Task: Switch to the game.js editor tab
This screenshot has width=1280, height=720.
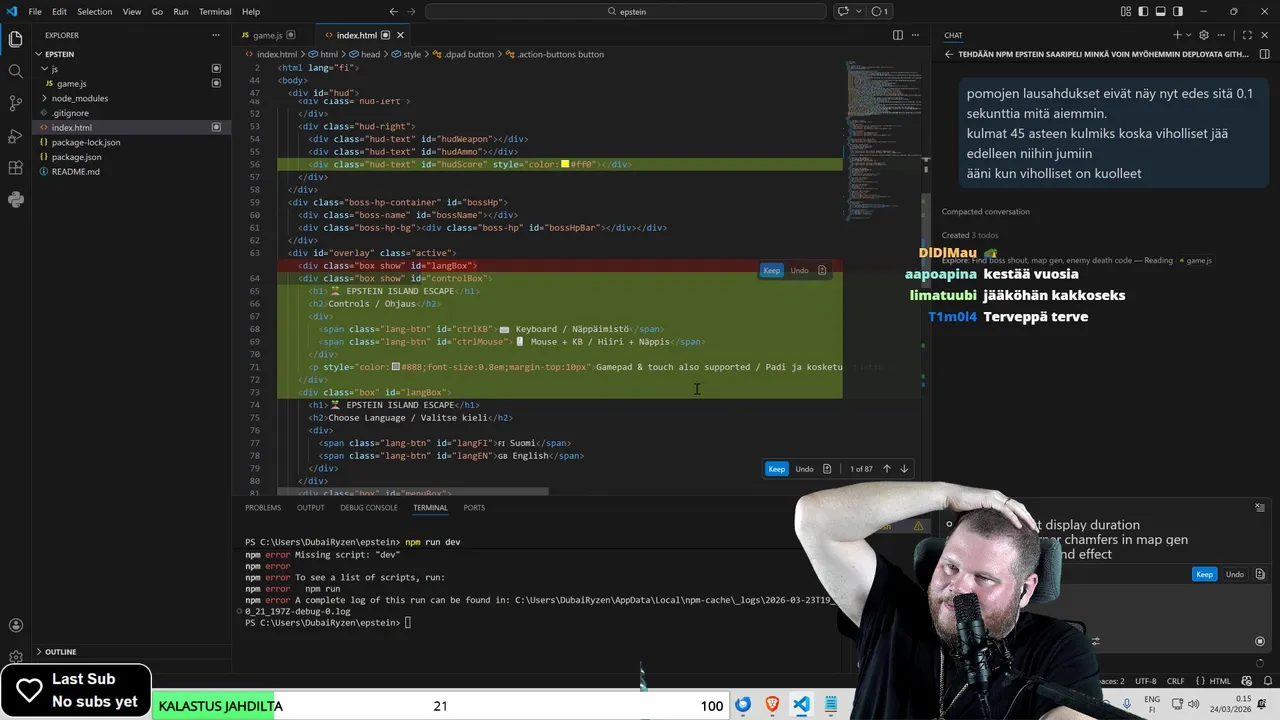Action: [x=267, y=35]
